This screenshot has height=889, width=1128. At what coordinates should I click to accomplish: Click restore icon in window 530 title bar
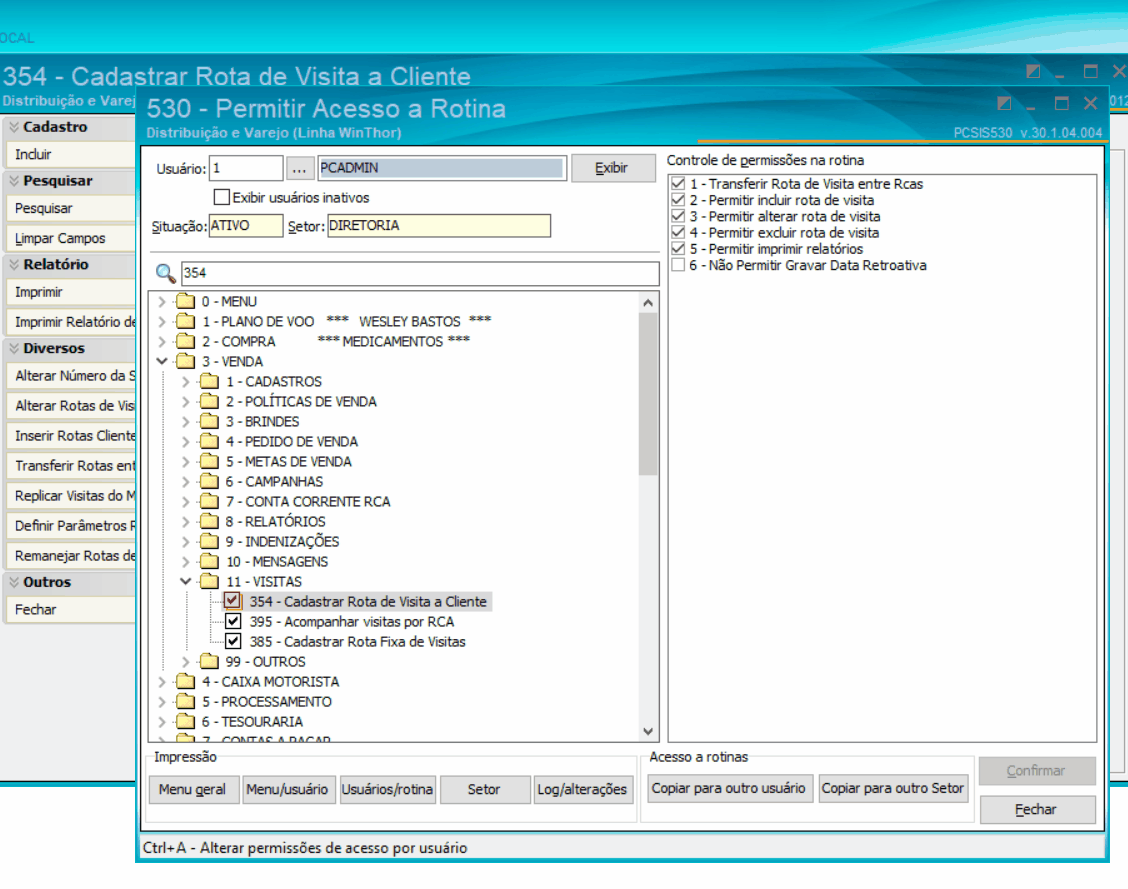pos(1004,103)
